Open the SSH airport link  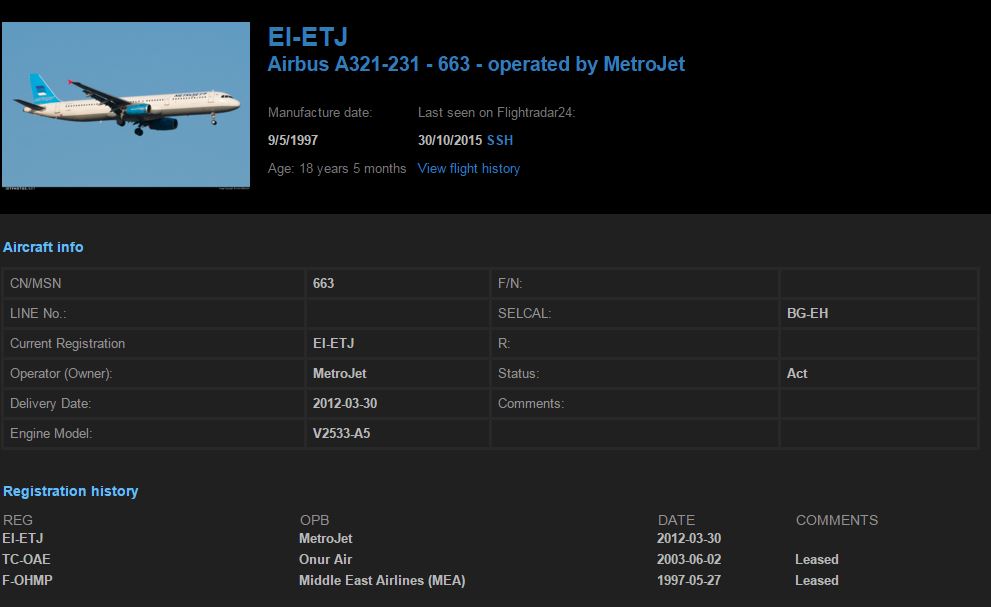click(x=500, y=140)
